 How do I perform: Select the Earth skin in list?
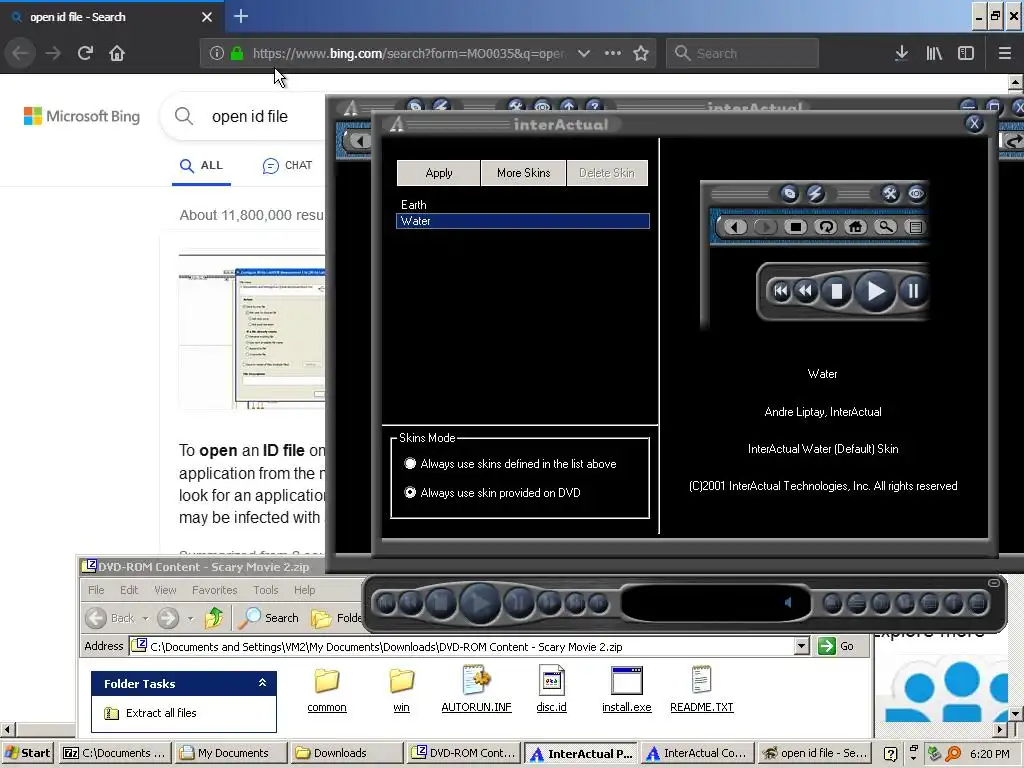click(522, 205)
